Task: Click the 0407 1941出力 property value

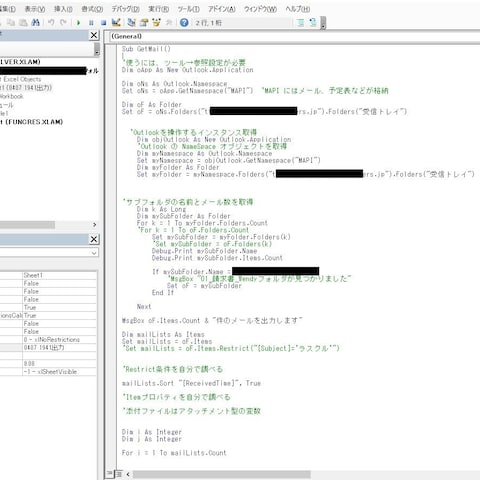Action: tap(60, 347)
